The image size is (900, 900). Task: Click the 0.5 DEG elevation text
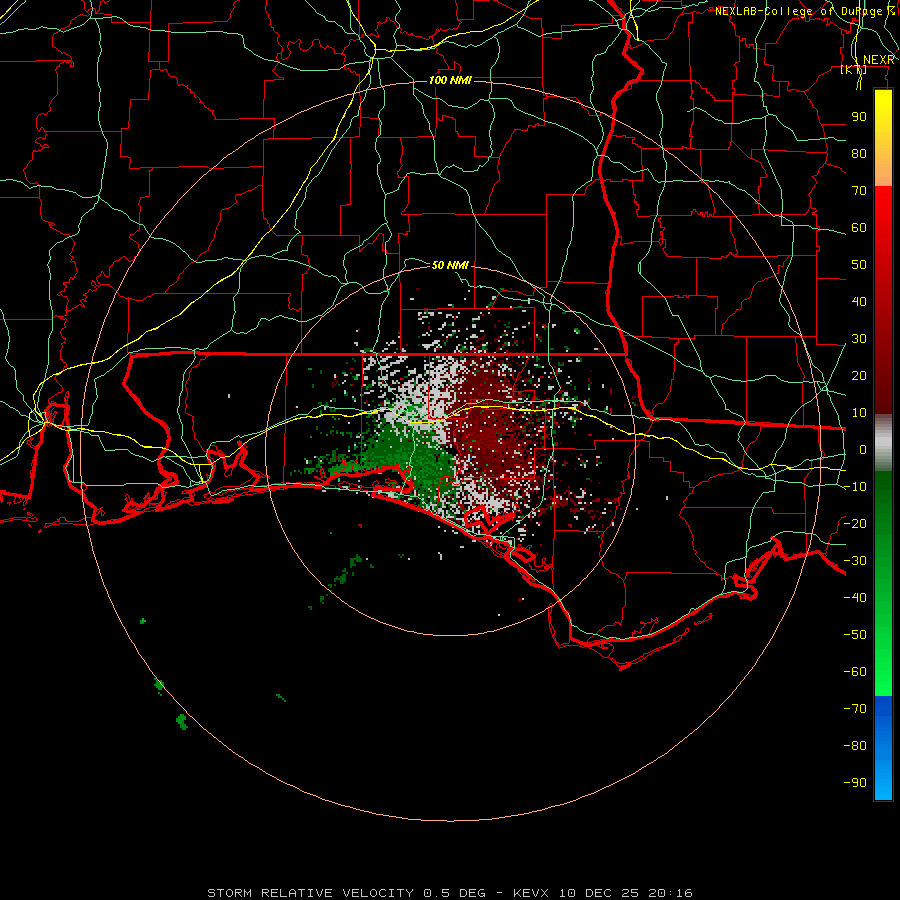(x=454, y=893)
